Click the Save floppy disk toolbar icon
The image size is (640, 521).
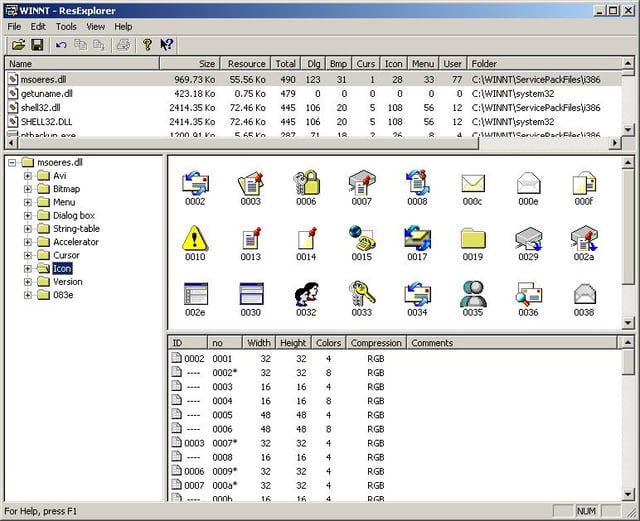pos(37,45)
